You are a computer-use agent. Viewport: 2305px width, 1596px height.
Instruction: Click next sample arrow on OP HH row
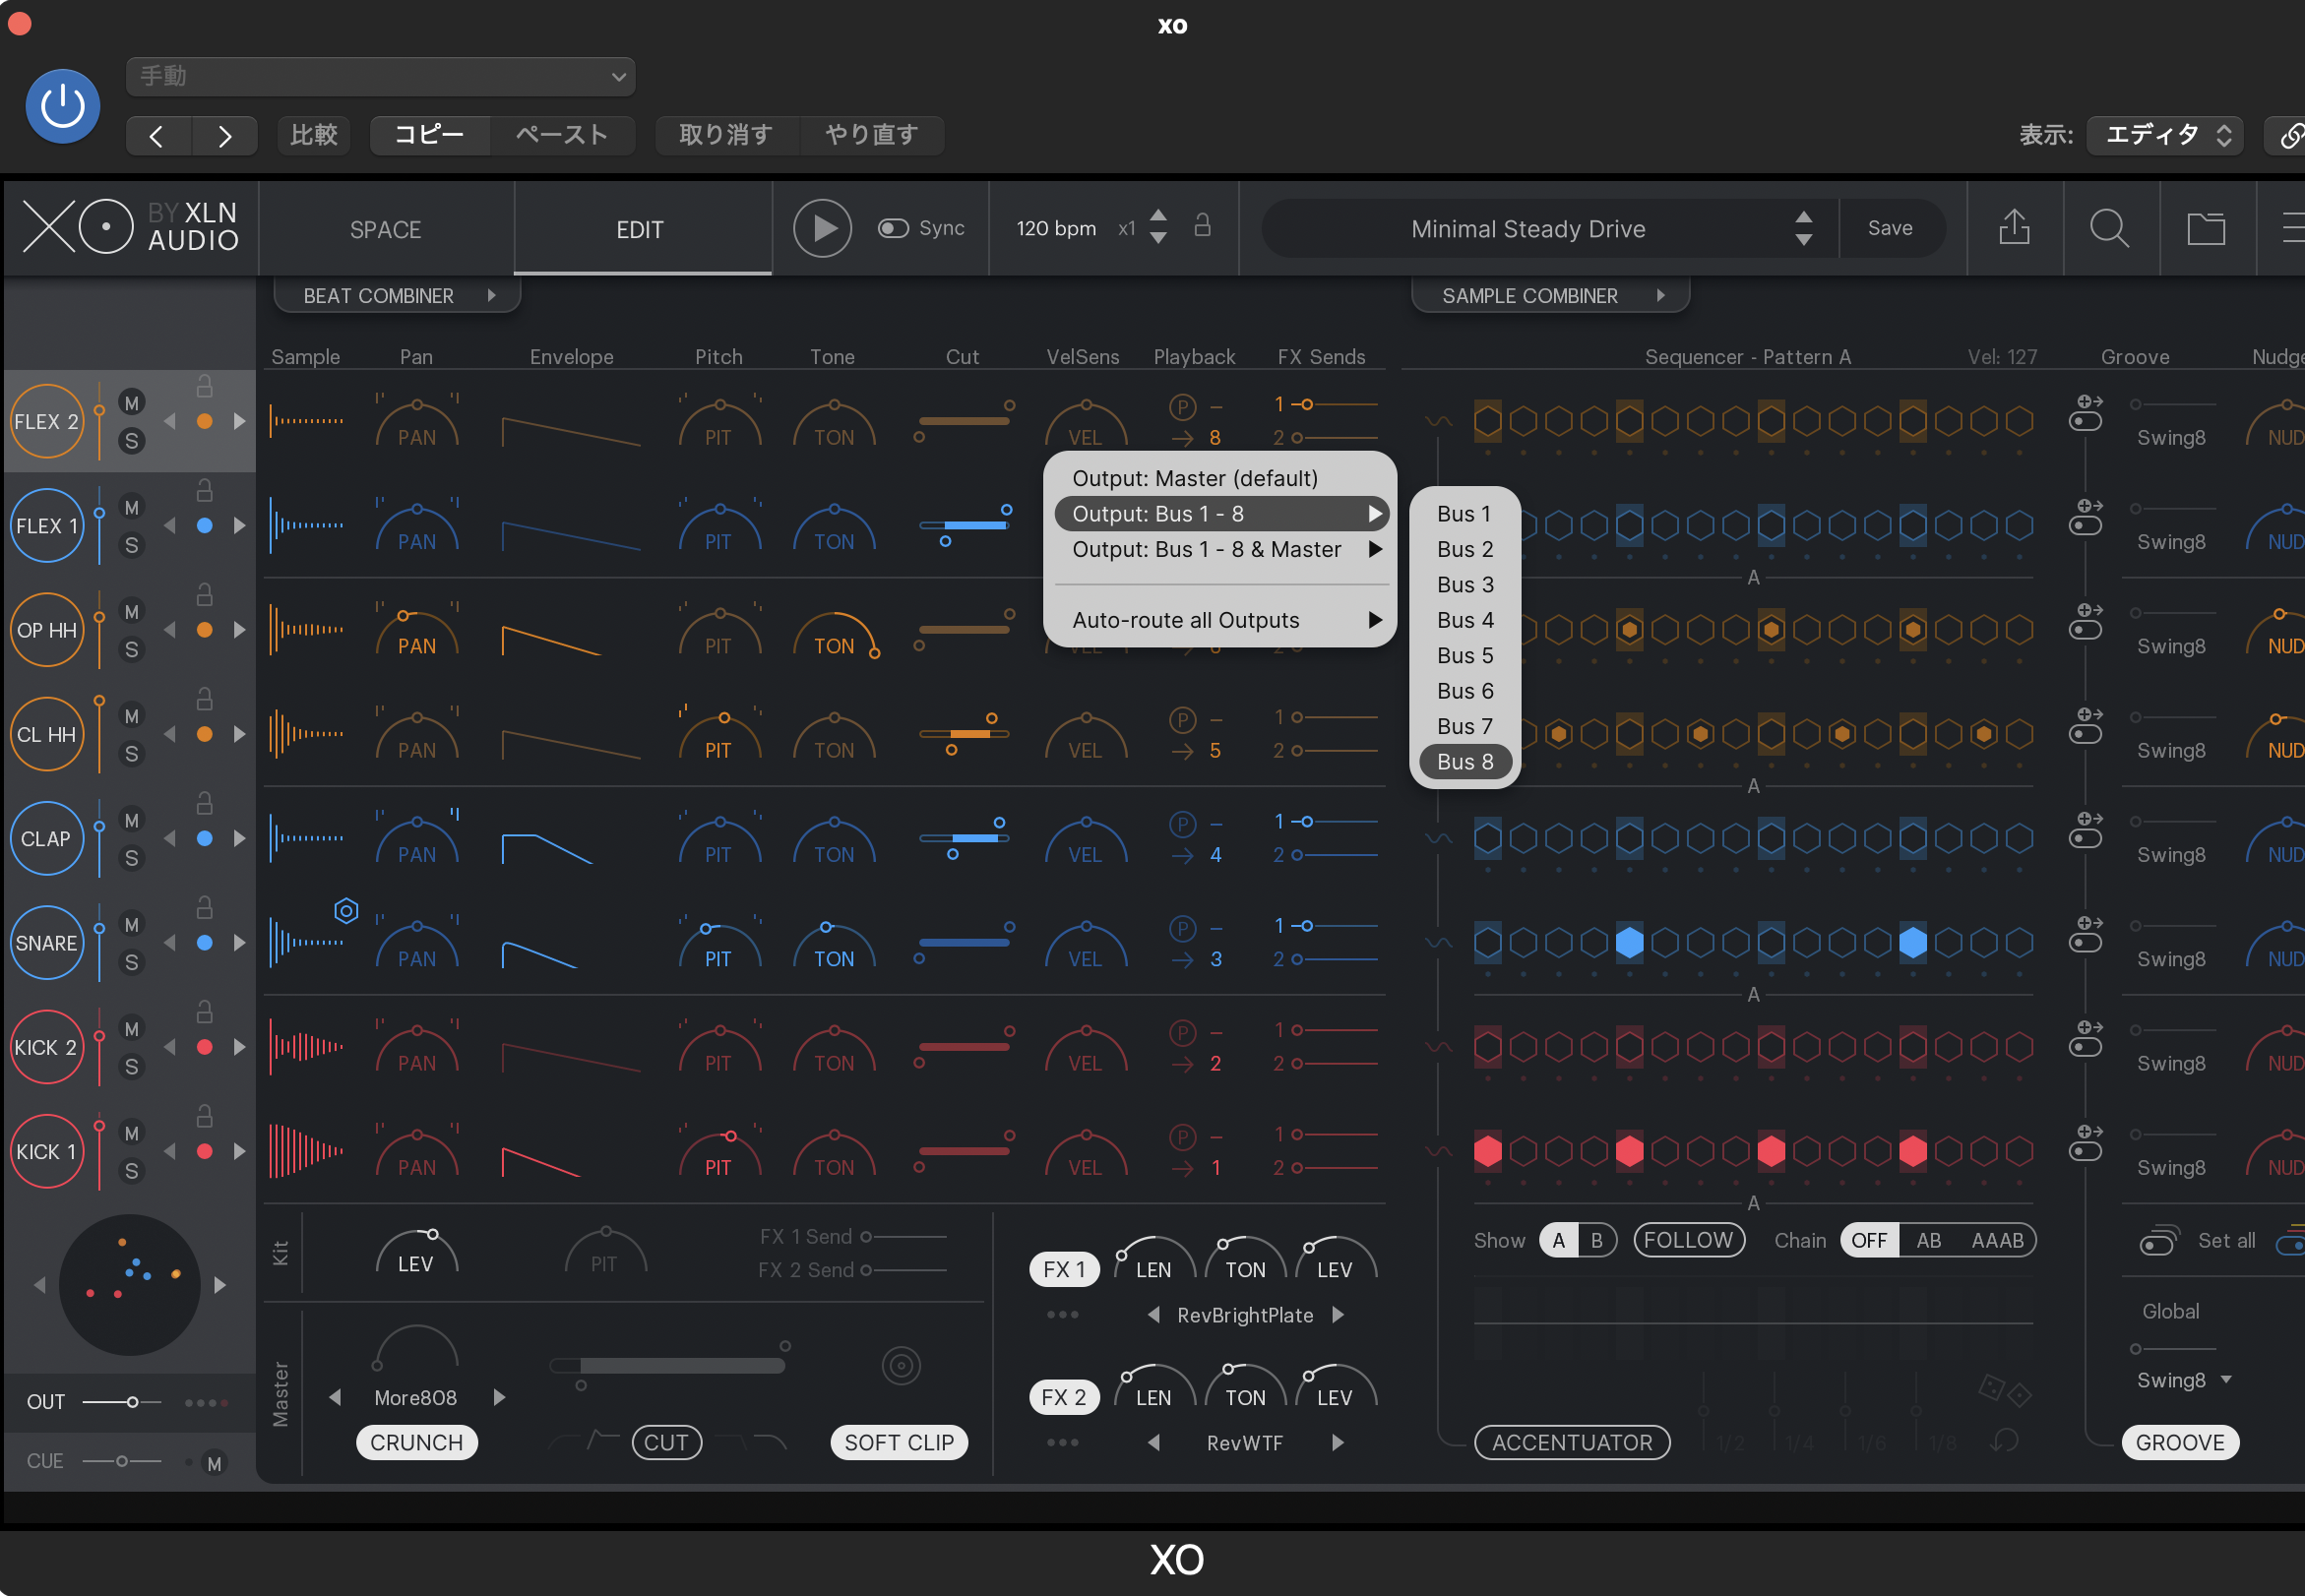pyautogui.click(x=239, y=629)
